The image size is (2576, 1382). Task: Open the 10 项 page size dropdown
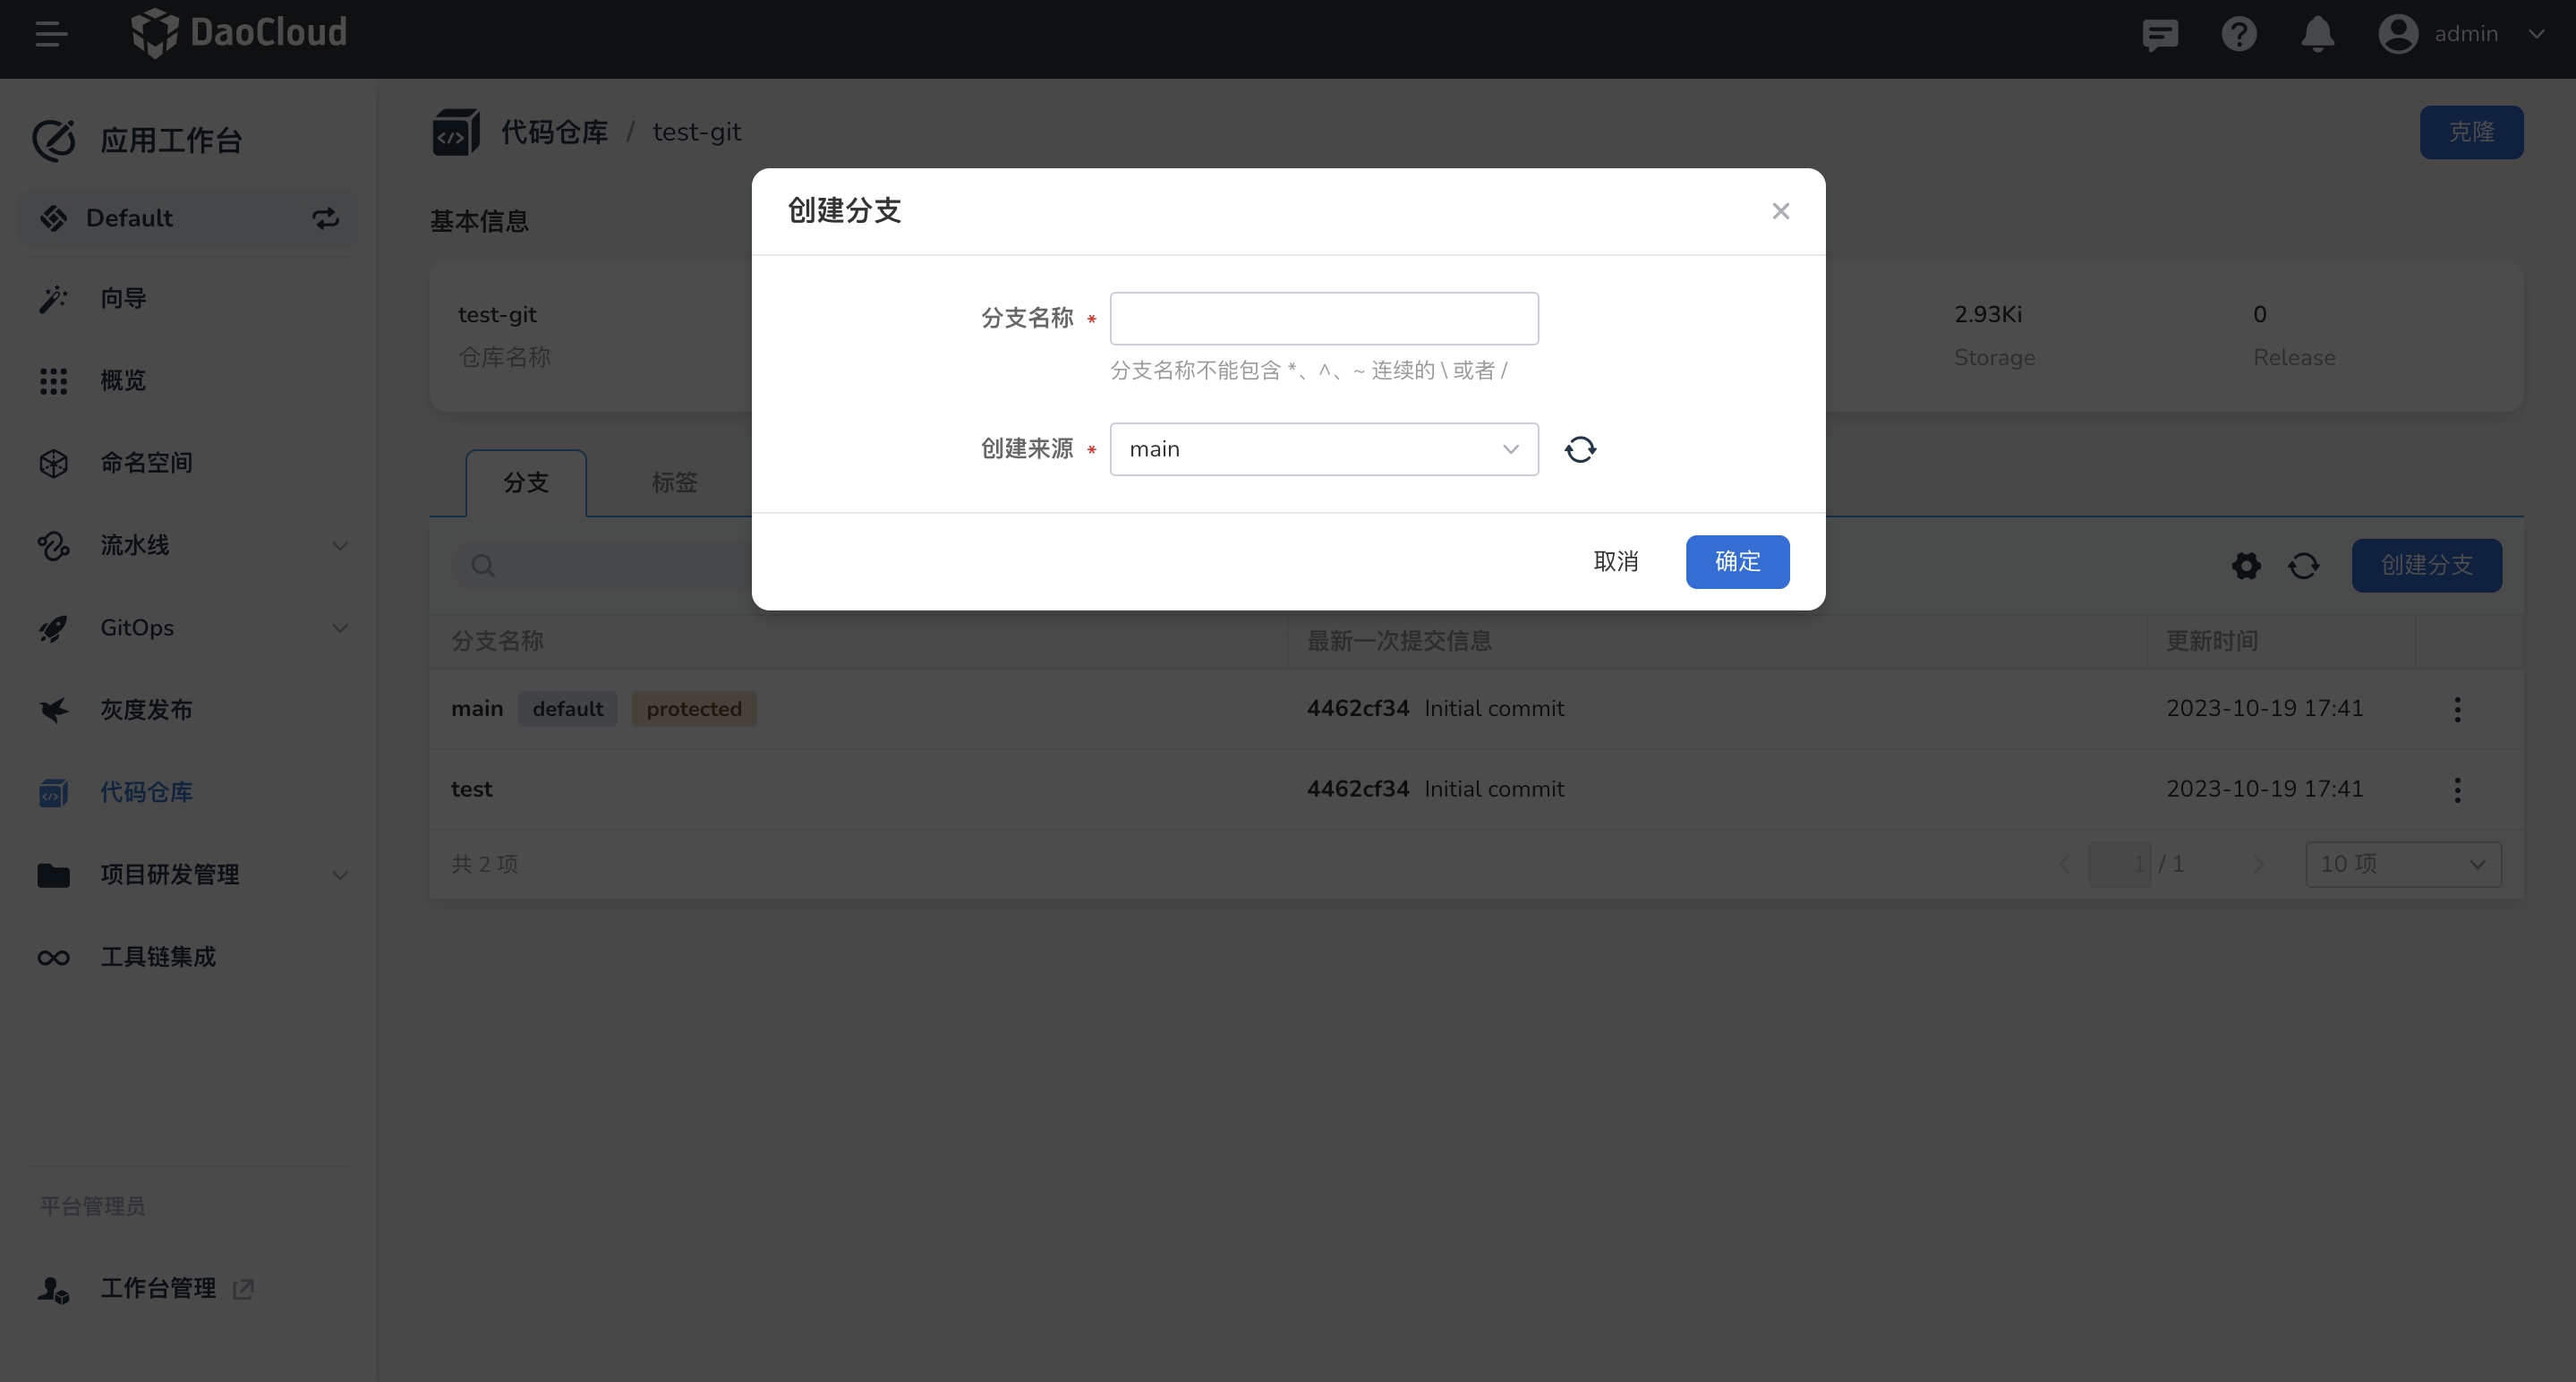pos(2402,864)
